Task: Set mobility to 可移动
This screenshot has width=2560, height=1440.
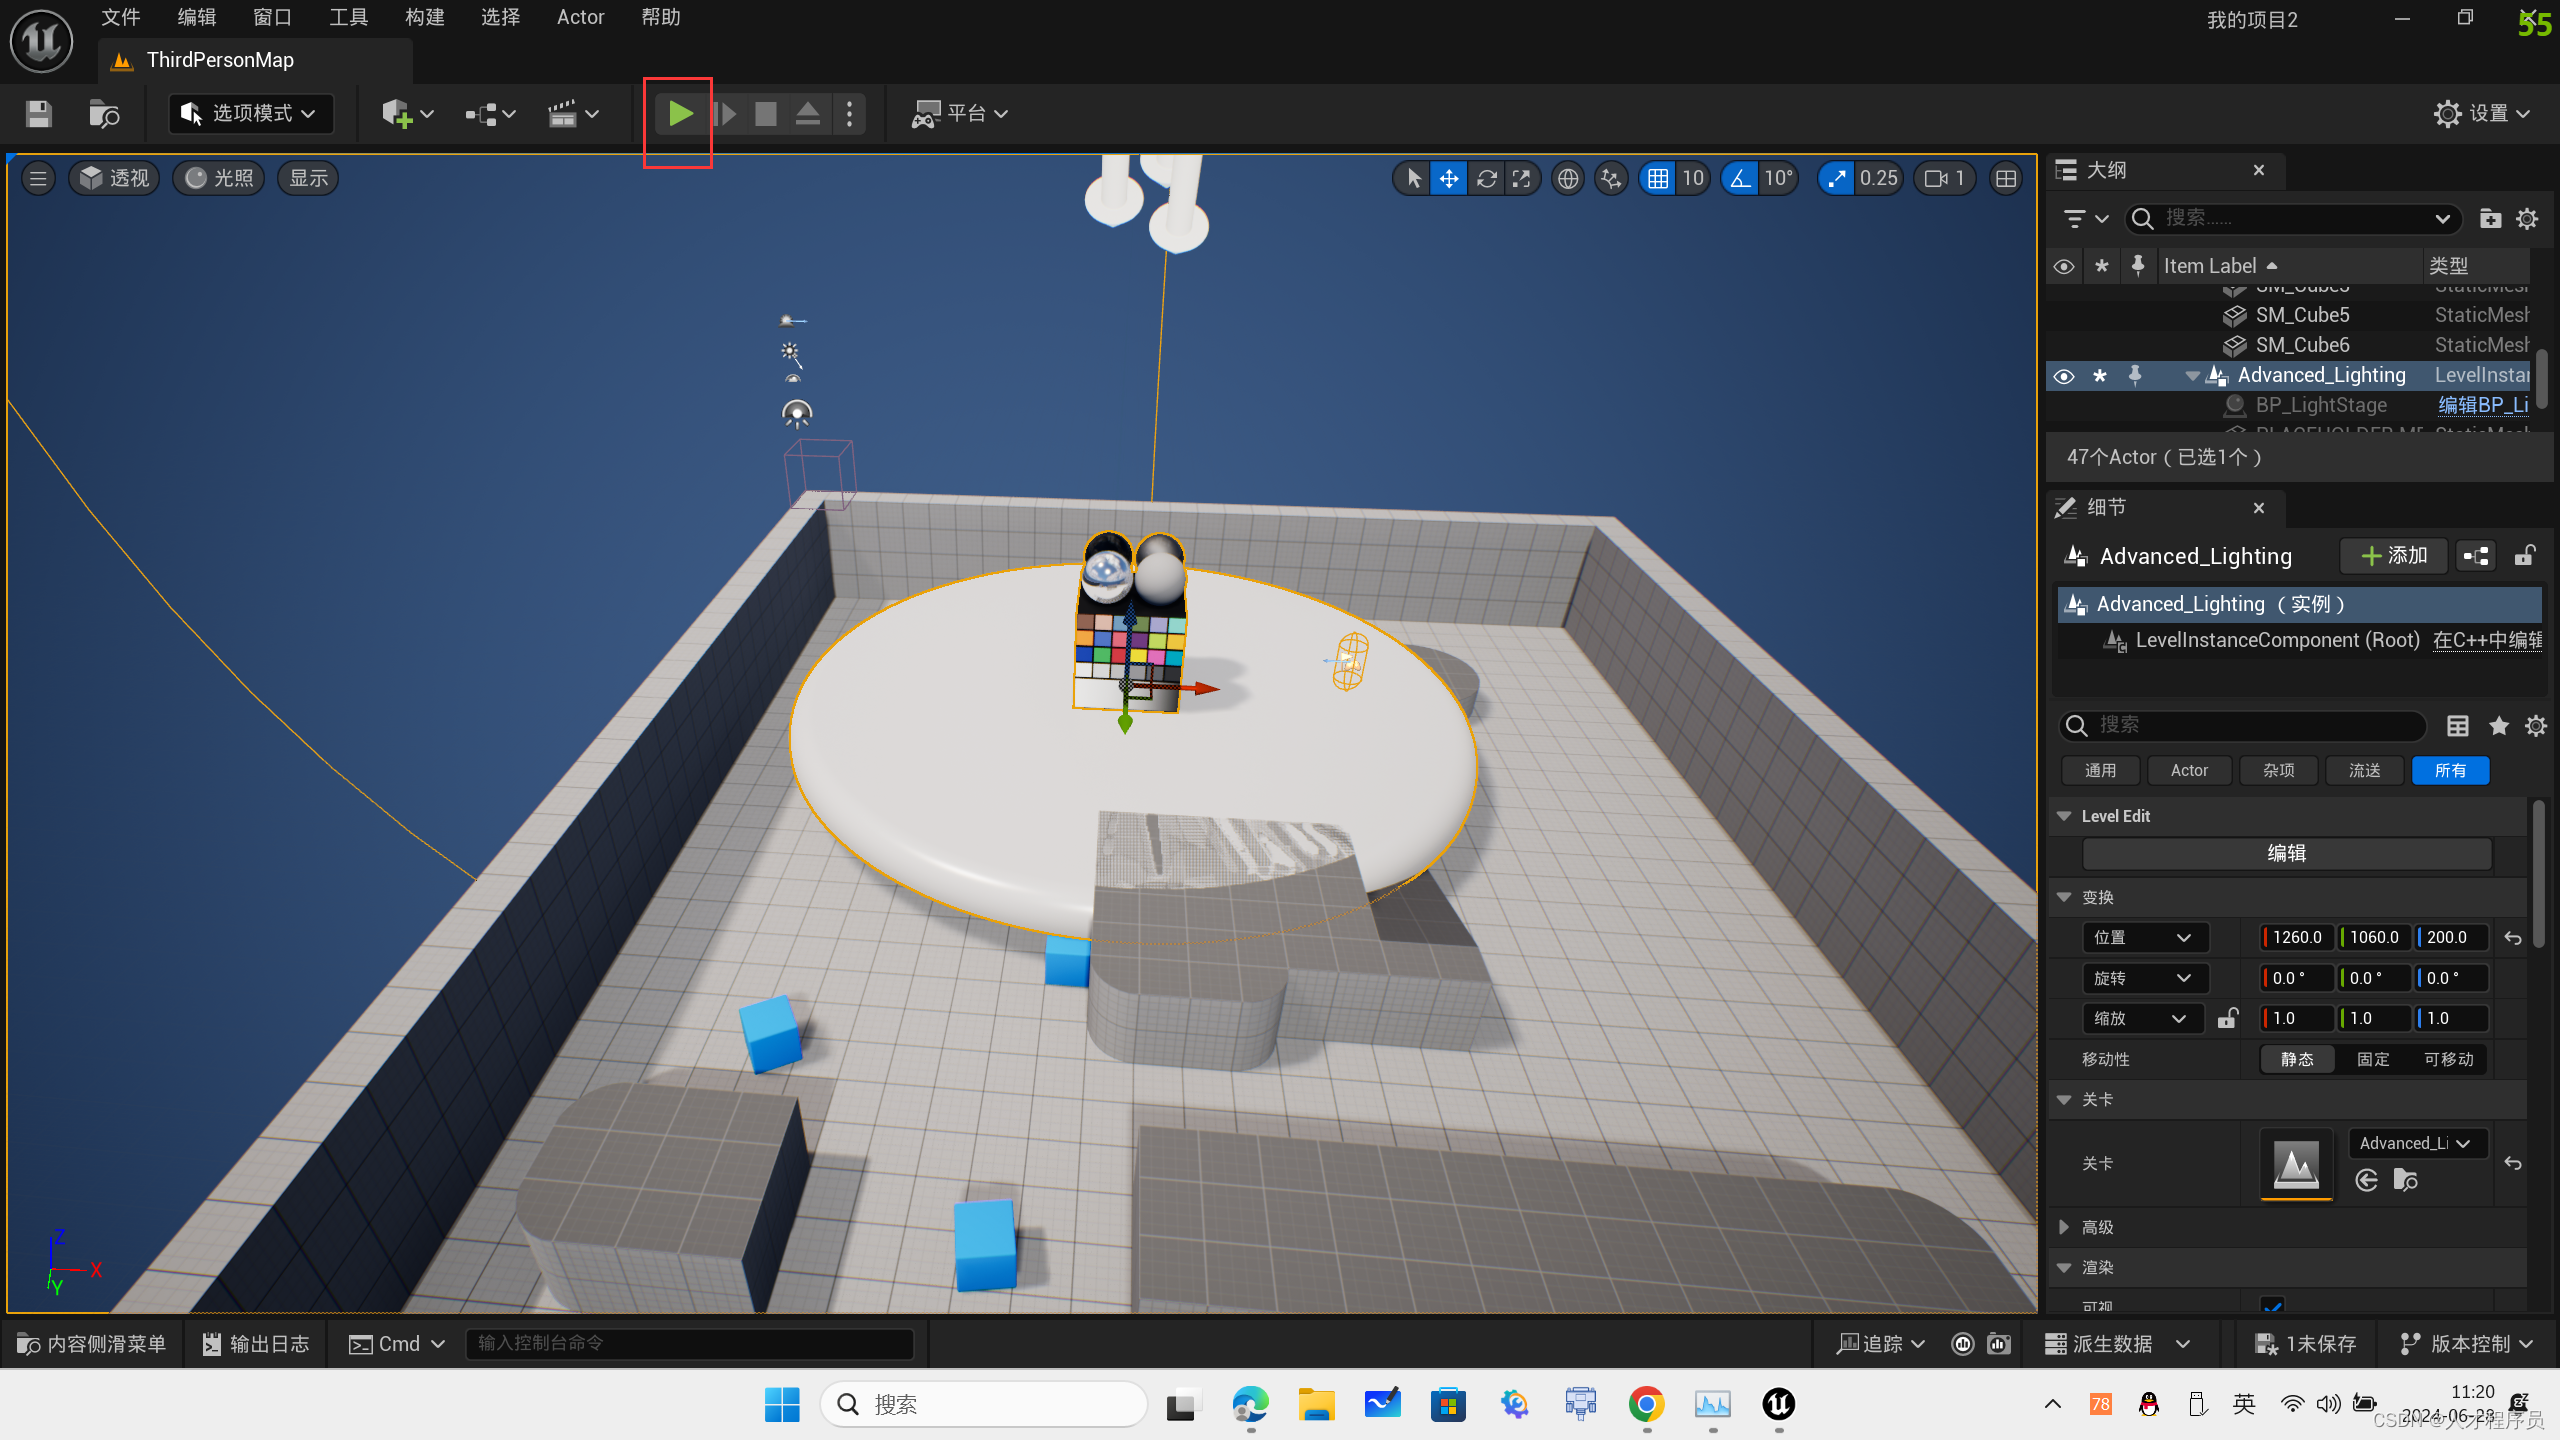Action: click(x=2448, y=1059)
